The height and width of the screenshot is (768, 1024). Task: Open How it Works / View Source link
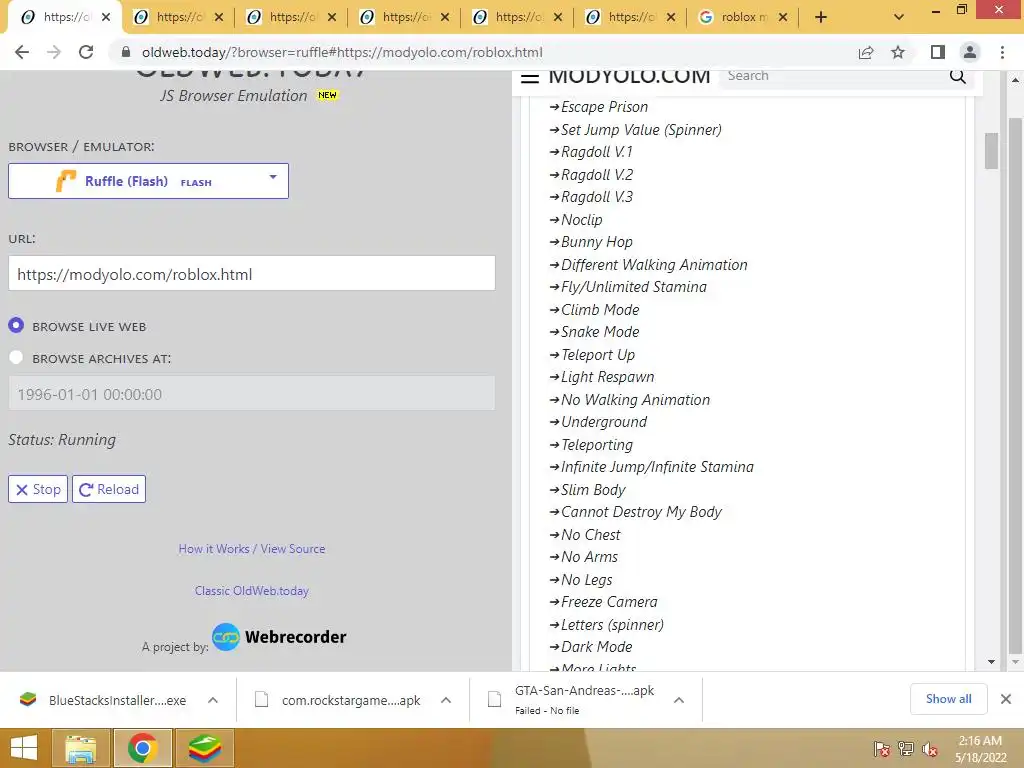(251, 549)
